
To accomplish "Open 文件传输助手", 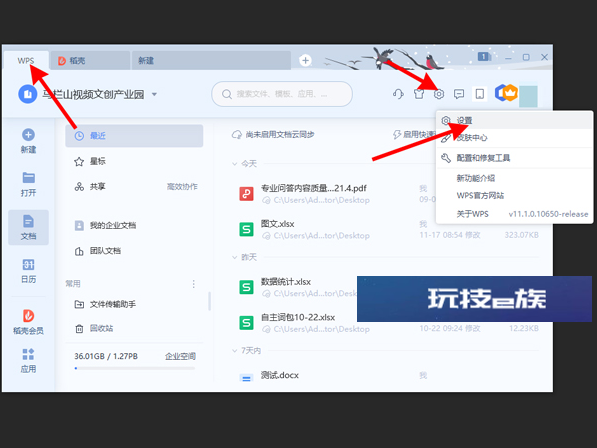I will pos(134,304).
